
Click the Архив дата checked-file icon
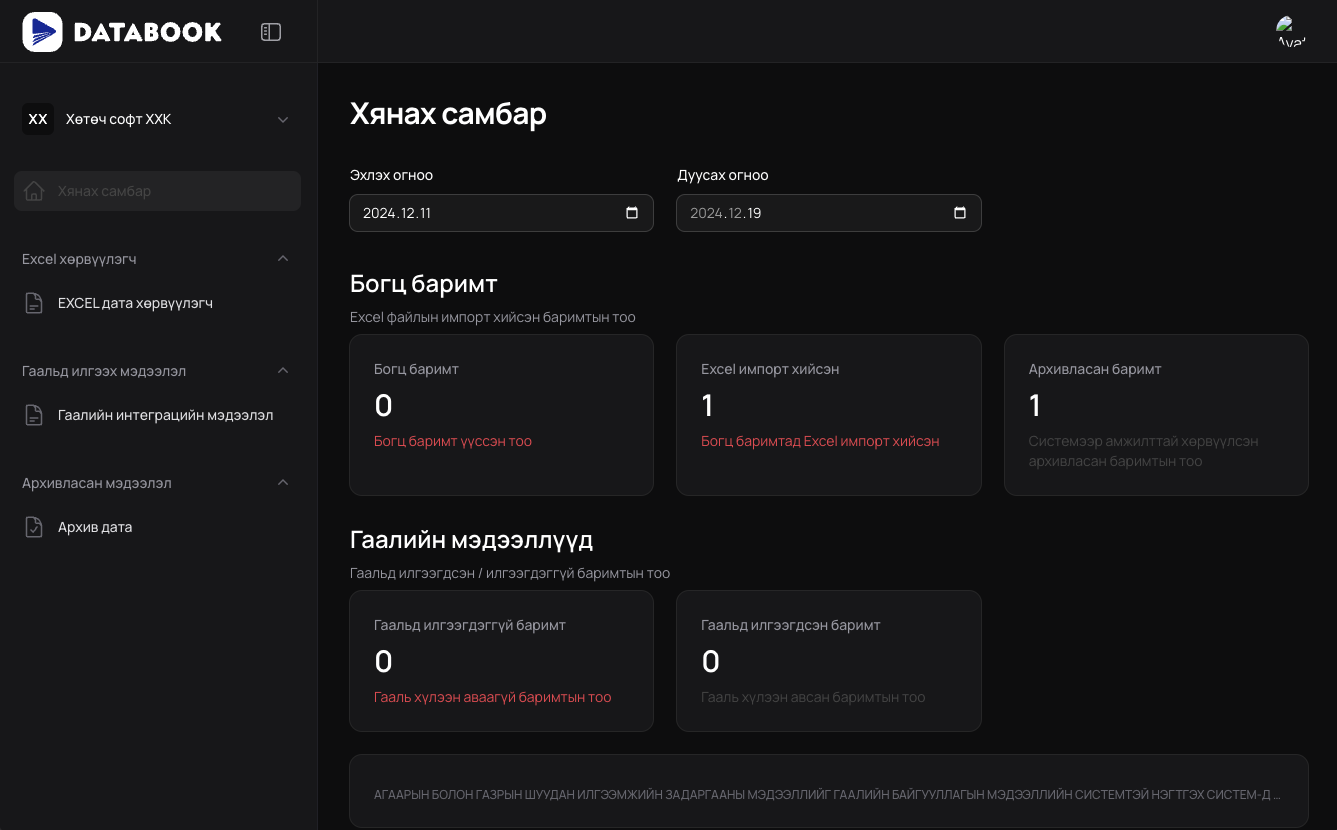coord(34,527)
